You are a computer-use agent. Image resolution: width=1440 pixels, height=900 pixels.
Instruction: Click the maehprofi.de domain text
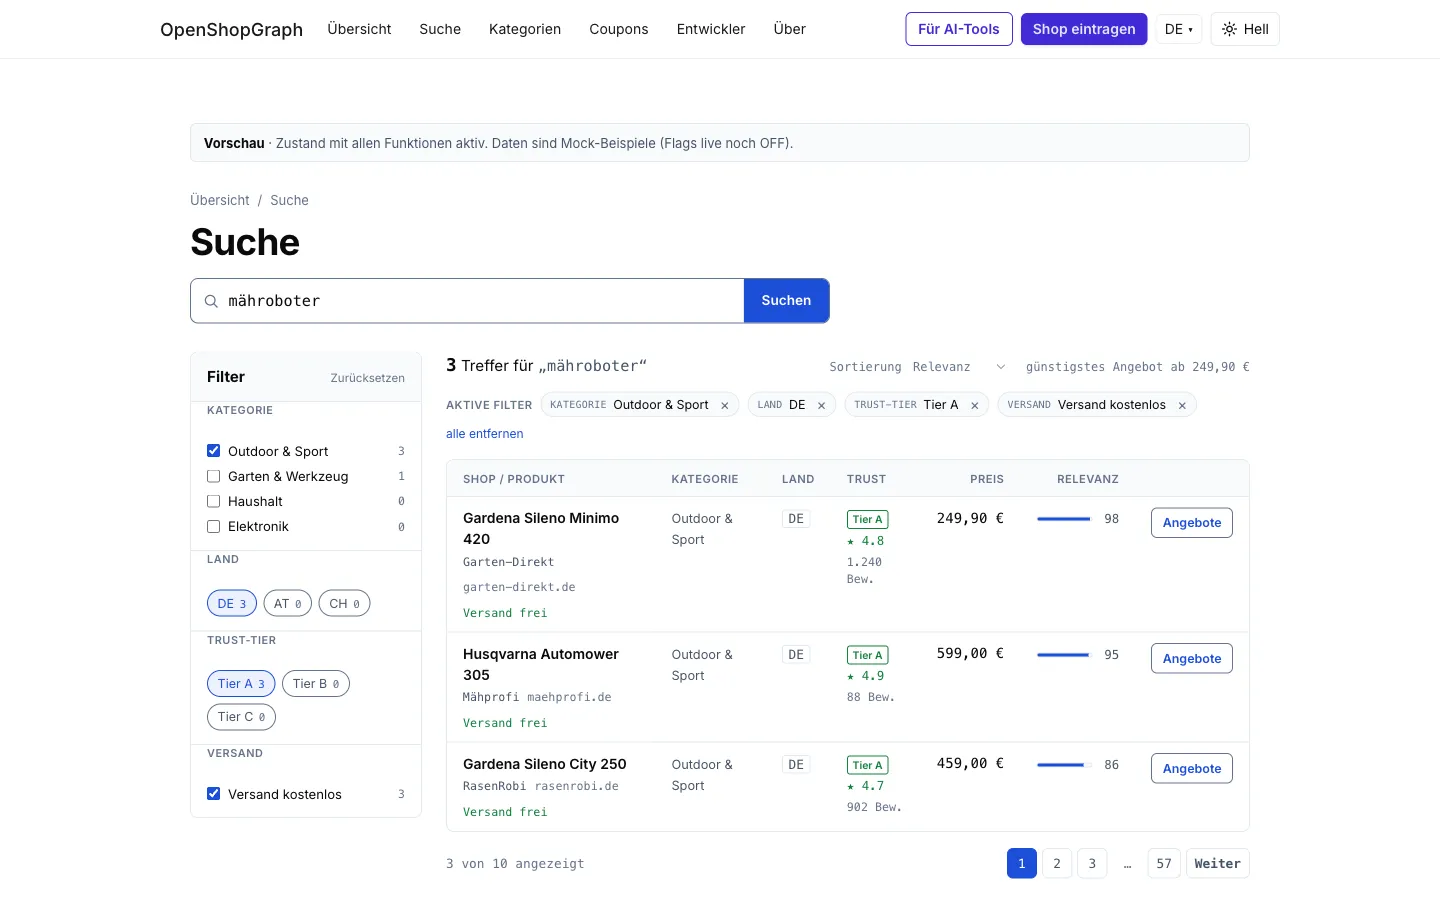click(x=569, y=697)
